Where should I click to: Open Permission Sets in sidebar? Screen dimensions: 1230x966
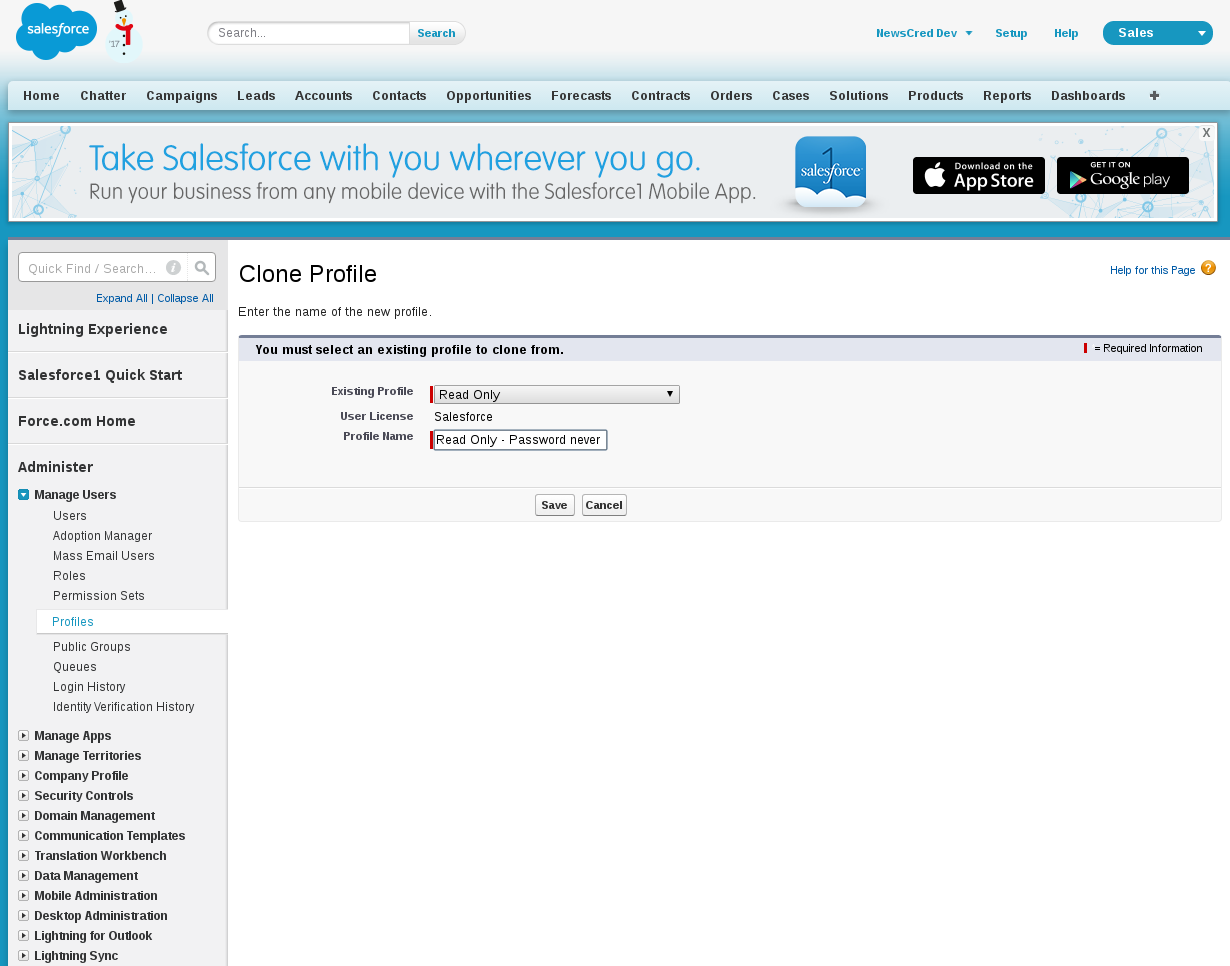point(99,596)
